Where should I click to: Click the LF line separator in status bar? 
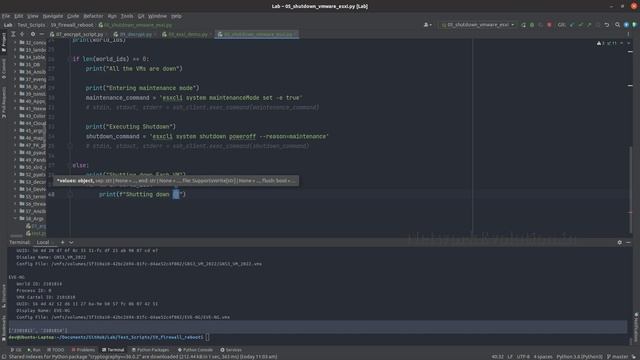coord(510,357)
